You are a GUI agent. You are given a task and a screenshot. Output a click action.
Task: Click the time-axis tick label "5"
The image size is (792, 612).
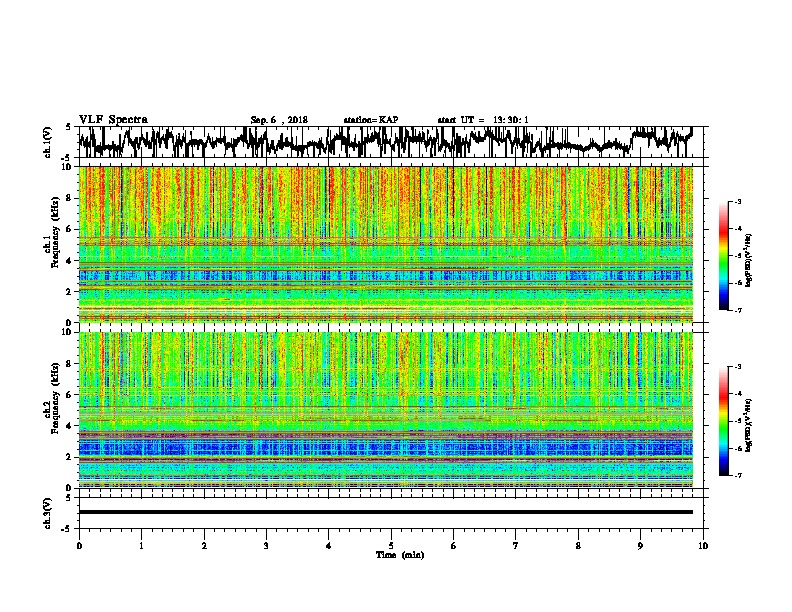click(x=391, y=546)
